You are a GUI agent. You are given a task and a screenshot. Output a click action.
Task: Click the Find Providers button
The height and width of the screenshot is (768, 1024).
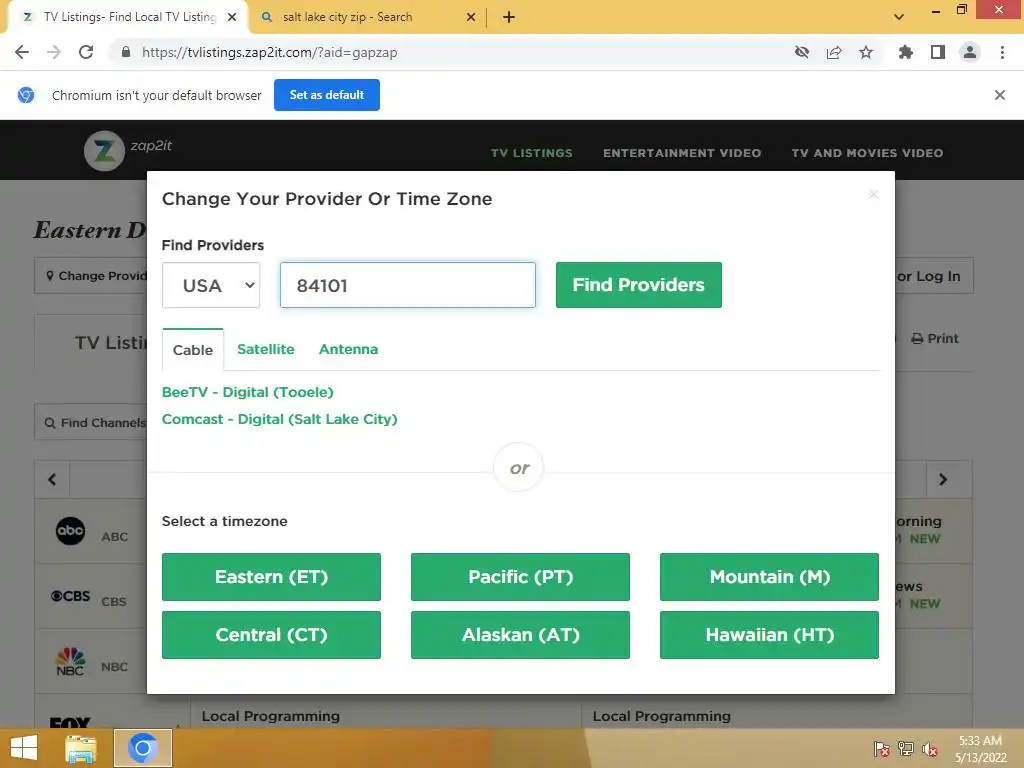639,285
